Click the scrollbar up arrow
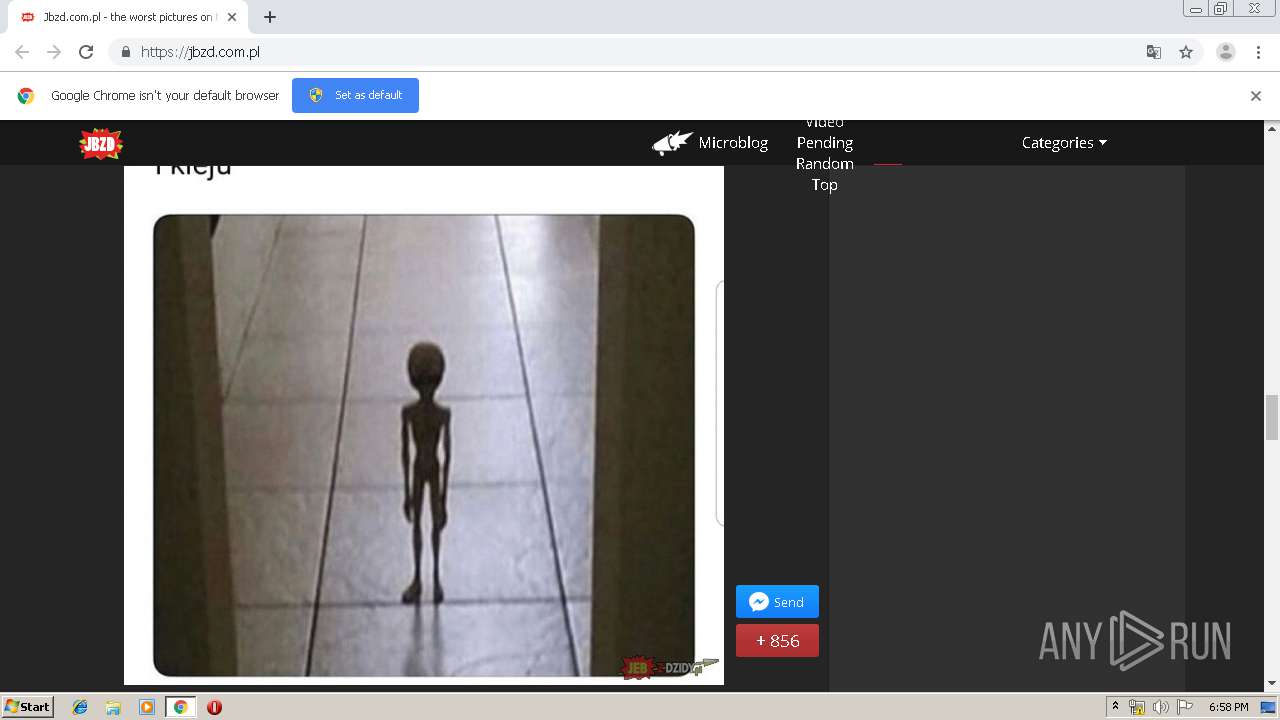Viewport: 1280px width, 720px height. (x=1272, y=128)
